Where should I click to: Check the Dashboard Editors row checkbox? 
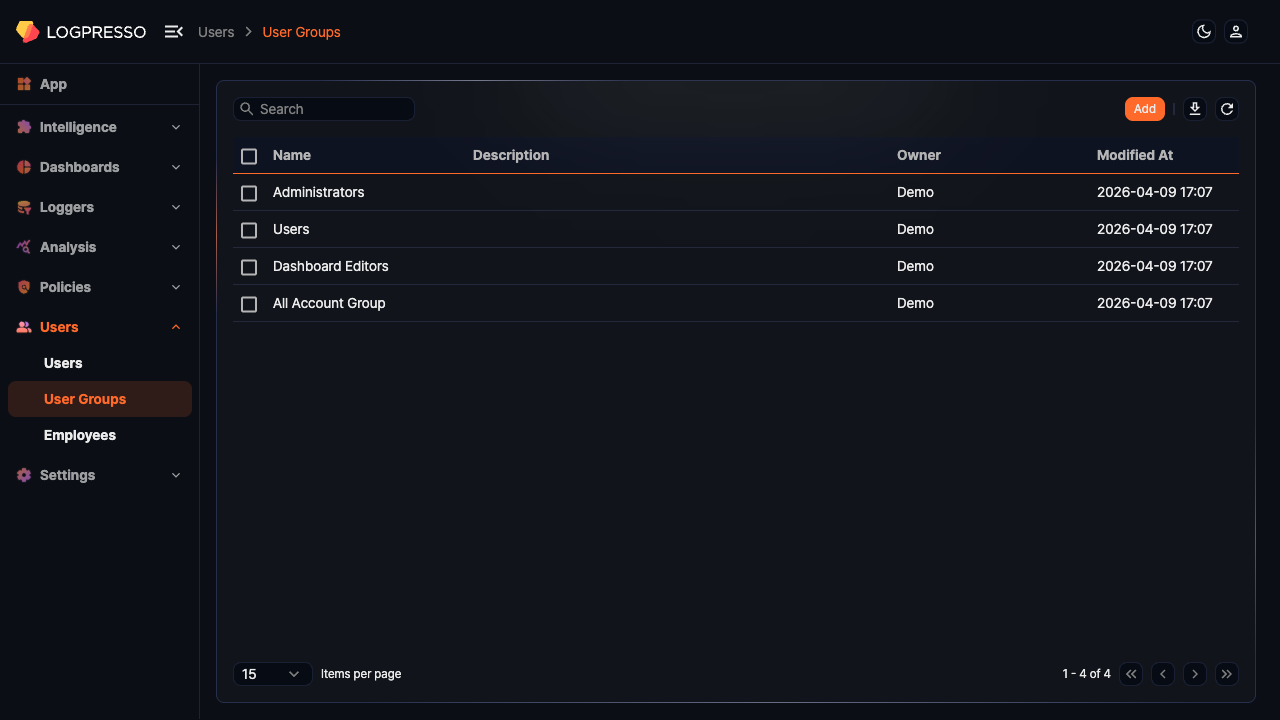tap(248, 267)
